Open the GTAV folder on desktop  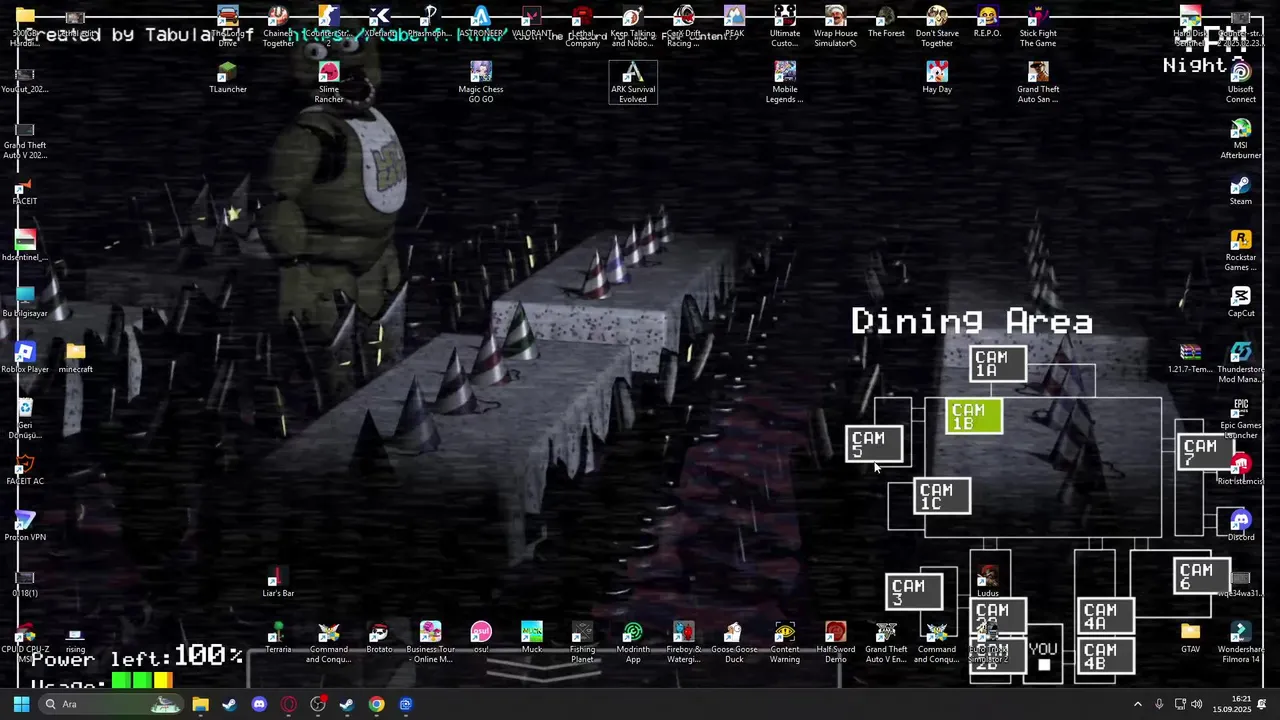(x=1190, y=638)
